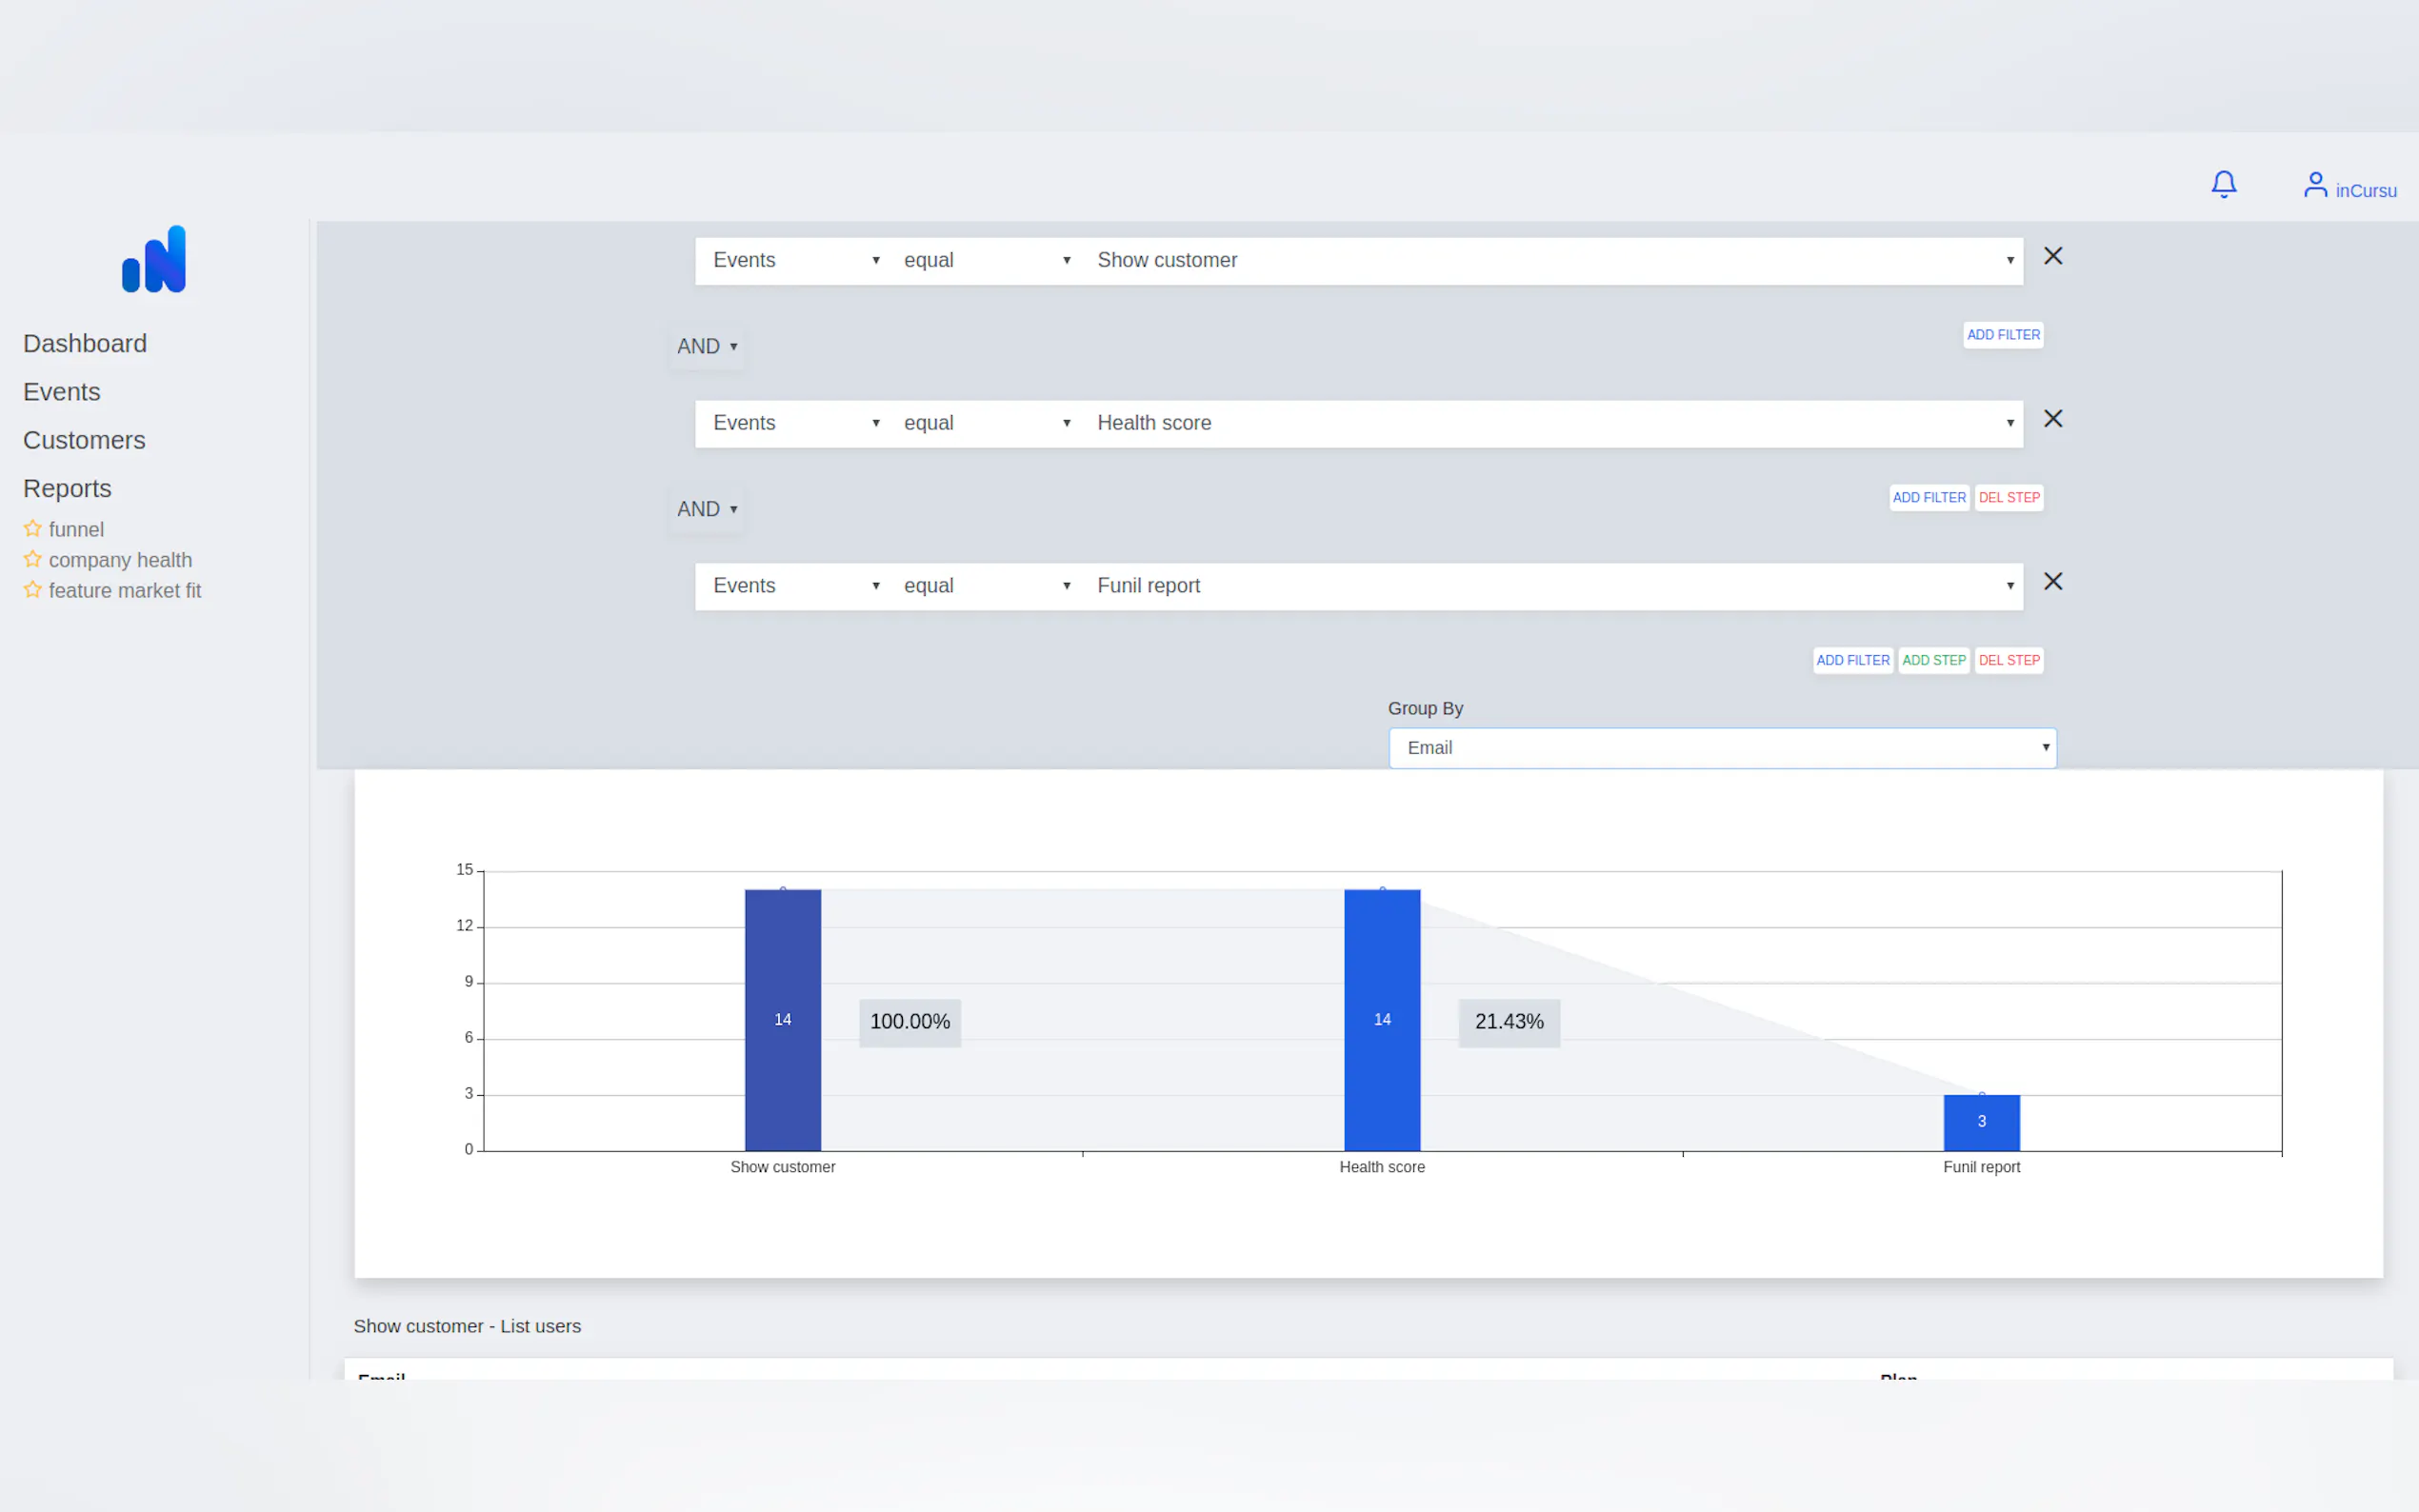This screenshot has height=1512, width=2419.
Task: Remove the Funil report filter row
Action: (2053, 582)
